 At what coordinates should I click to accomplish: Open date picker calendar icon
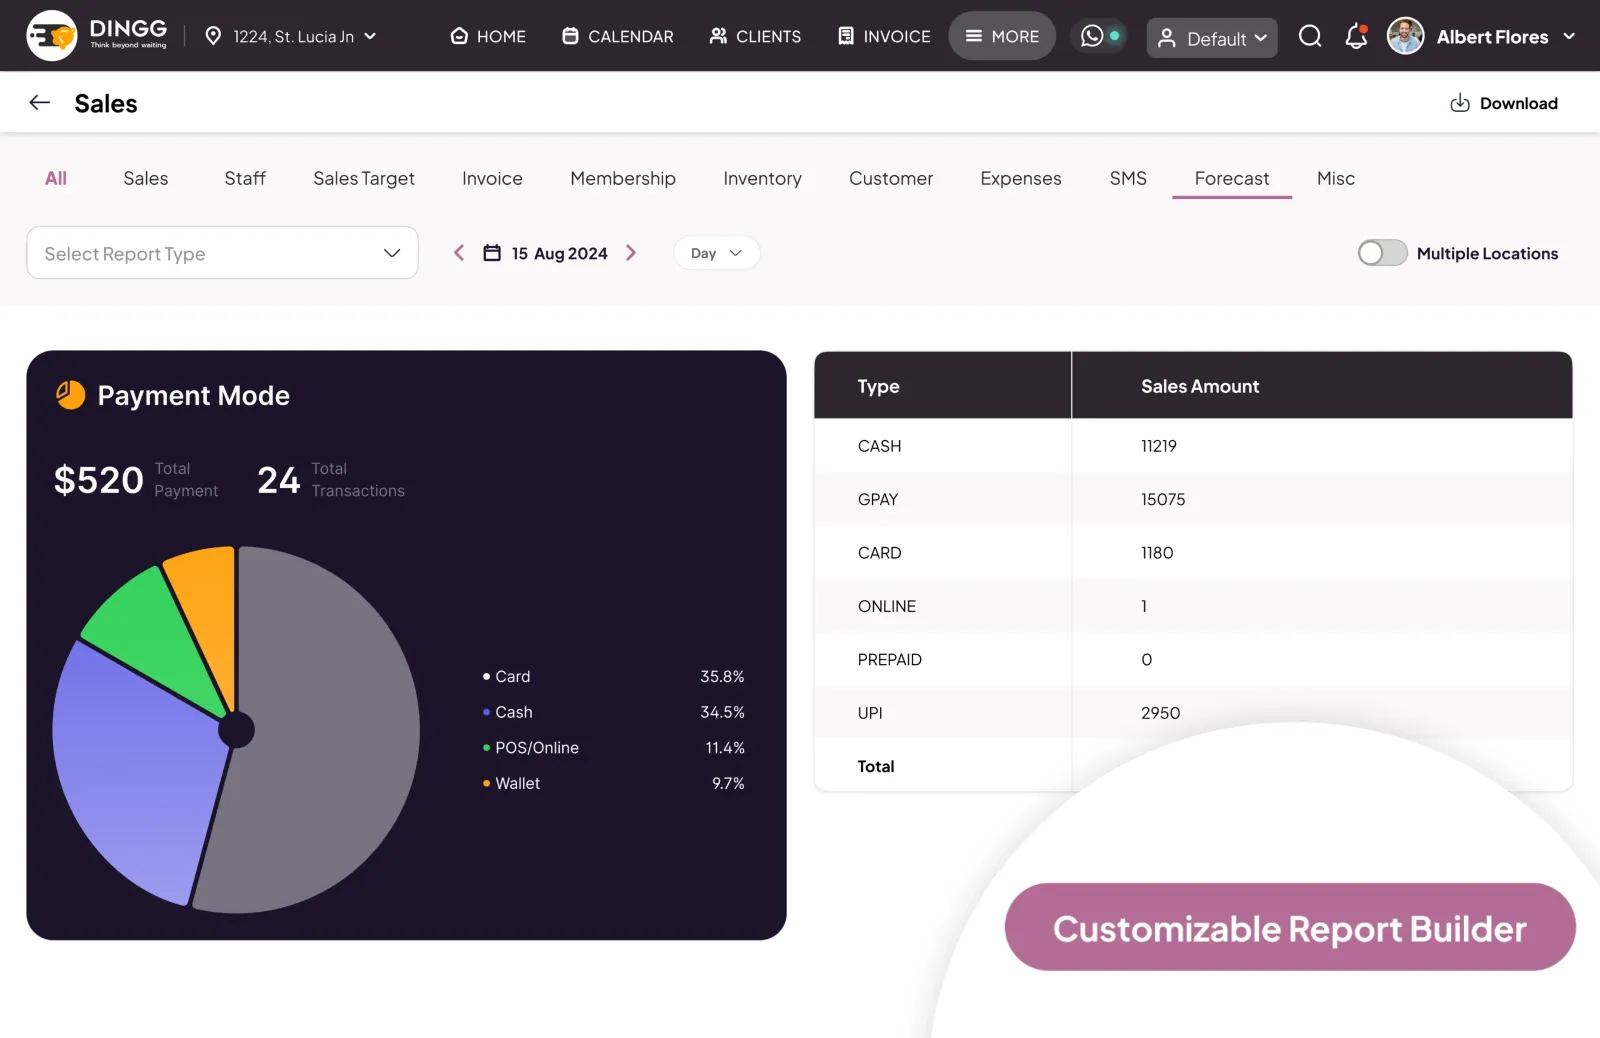492,253
